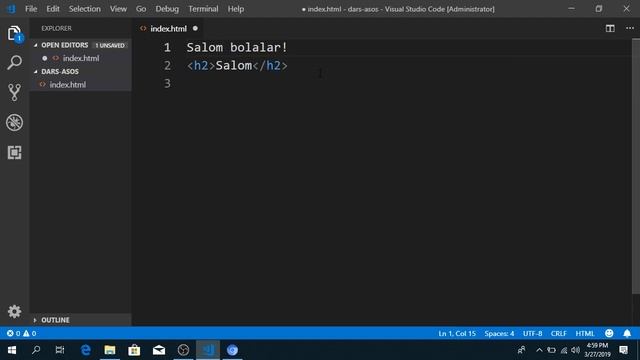Open the Source Control view

[x=14, y=93]
